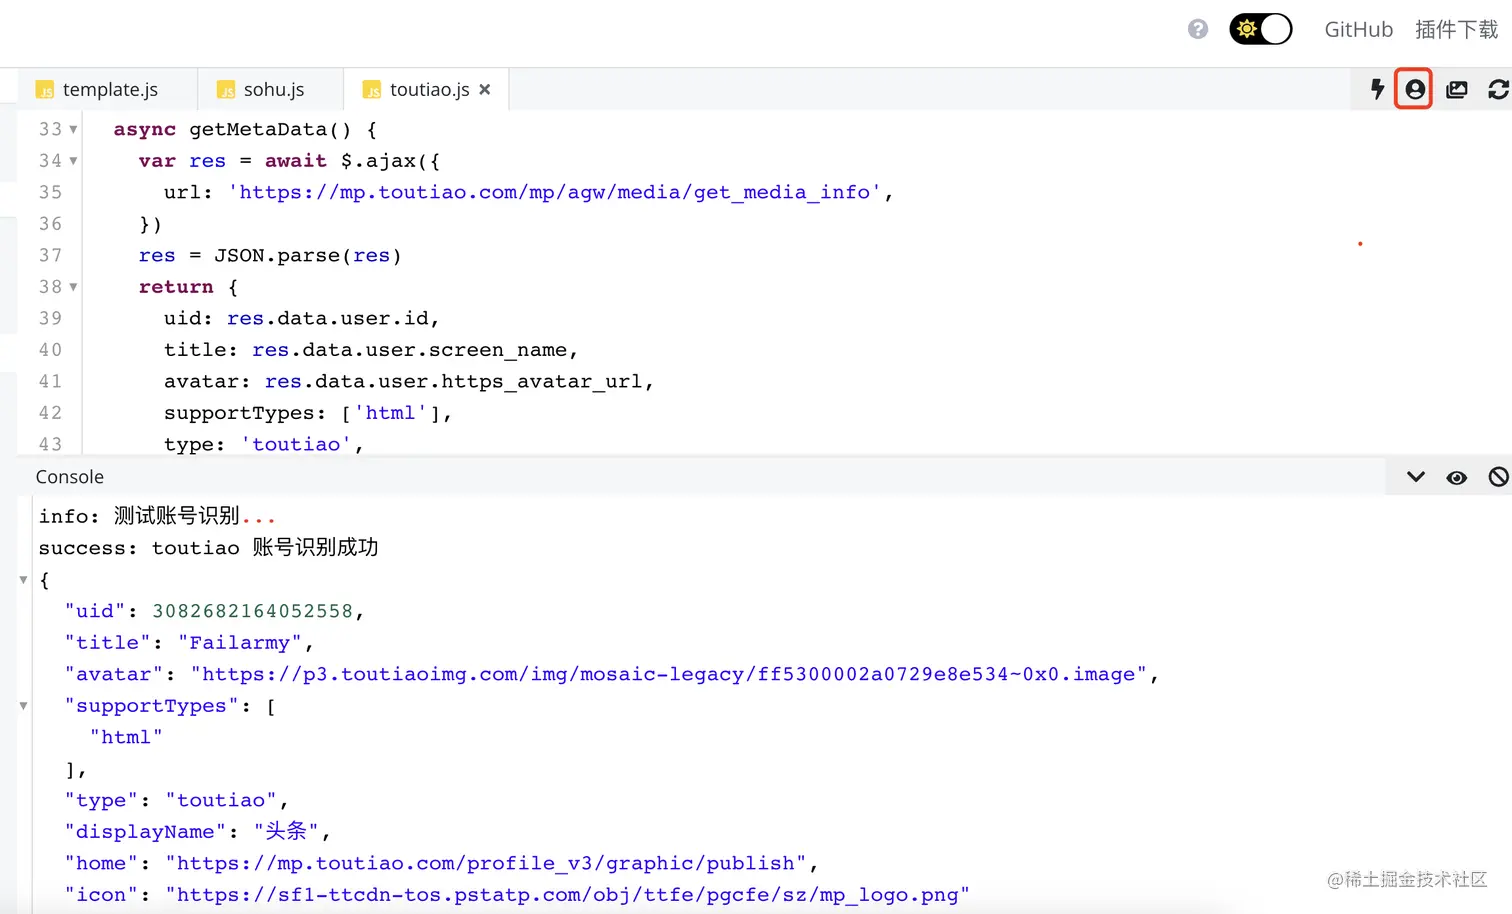Toggle console visibility eye icon
1512x914 pixels.
pyautogui.click(x=1457, y=477)
